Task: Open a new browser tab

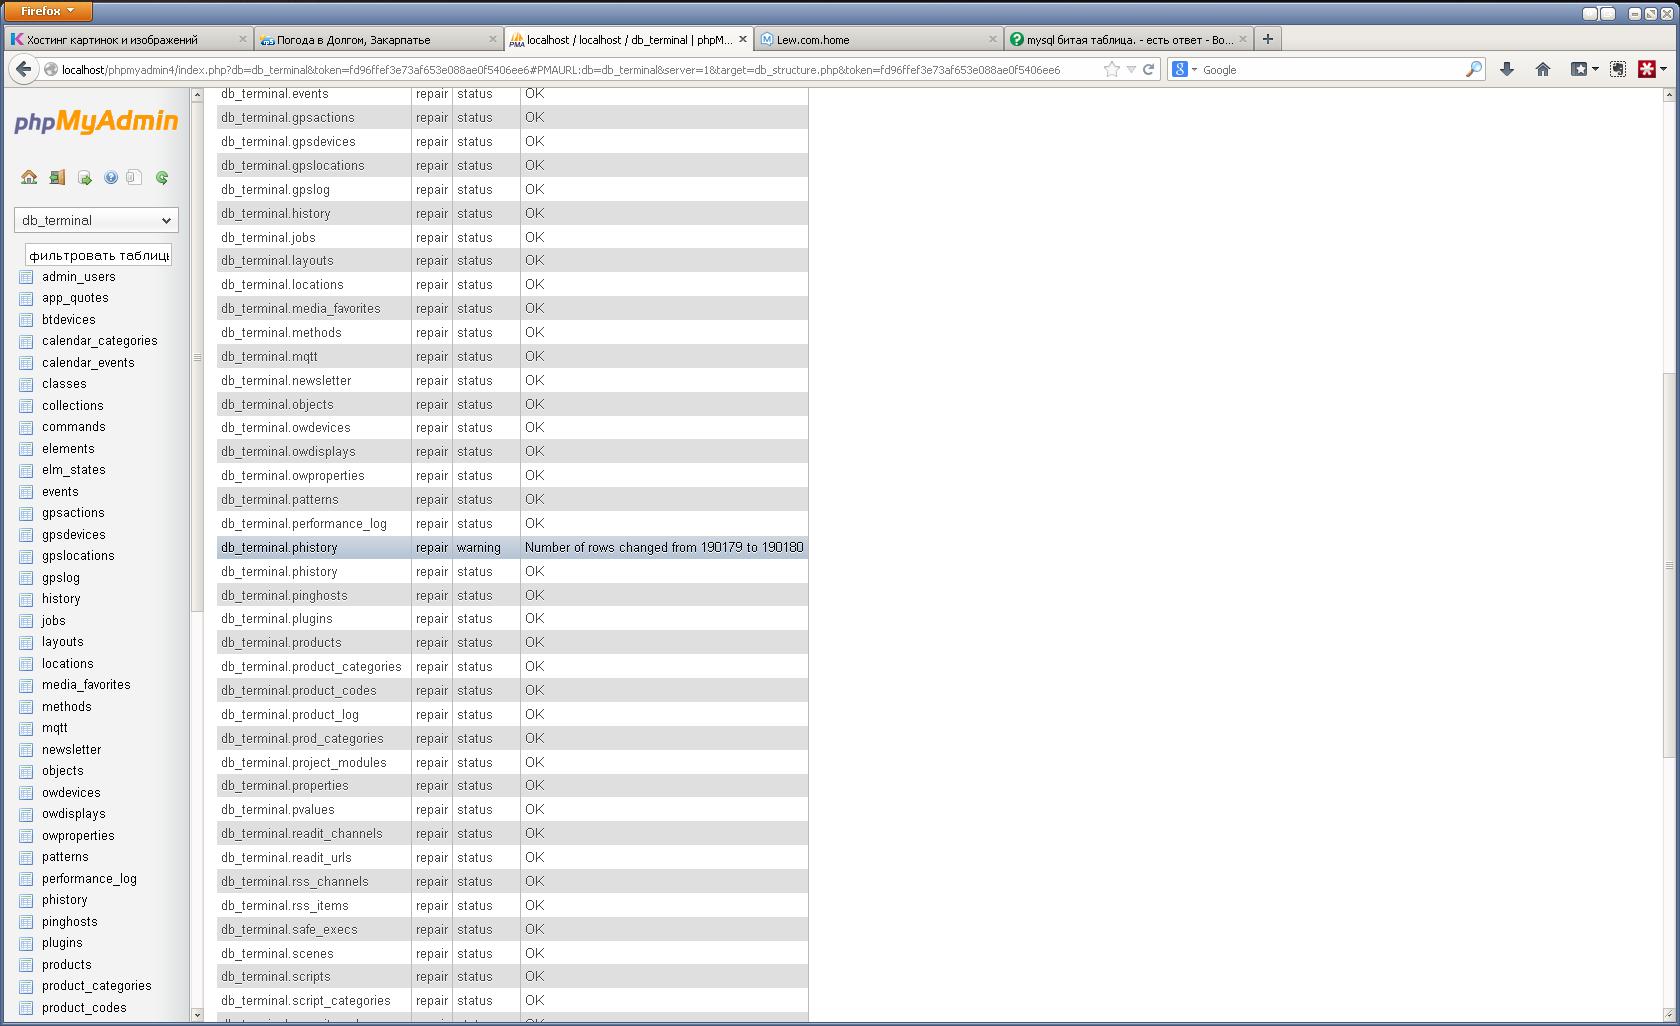Action: [x=1267, y=39]
